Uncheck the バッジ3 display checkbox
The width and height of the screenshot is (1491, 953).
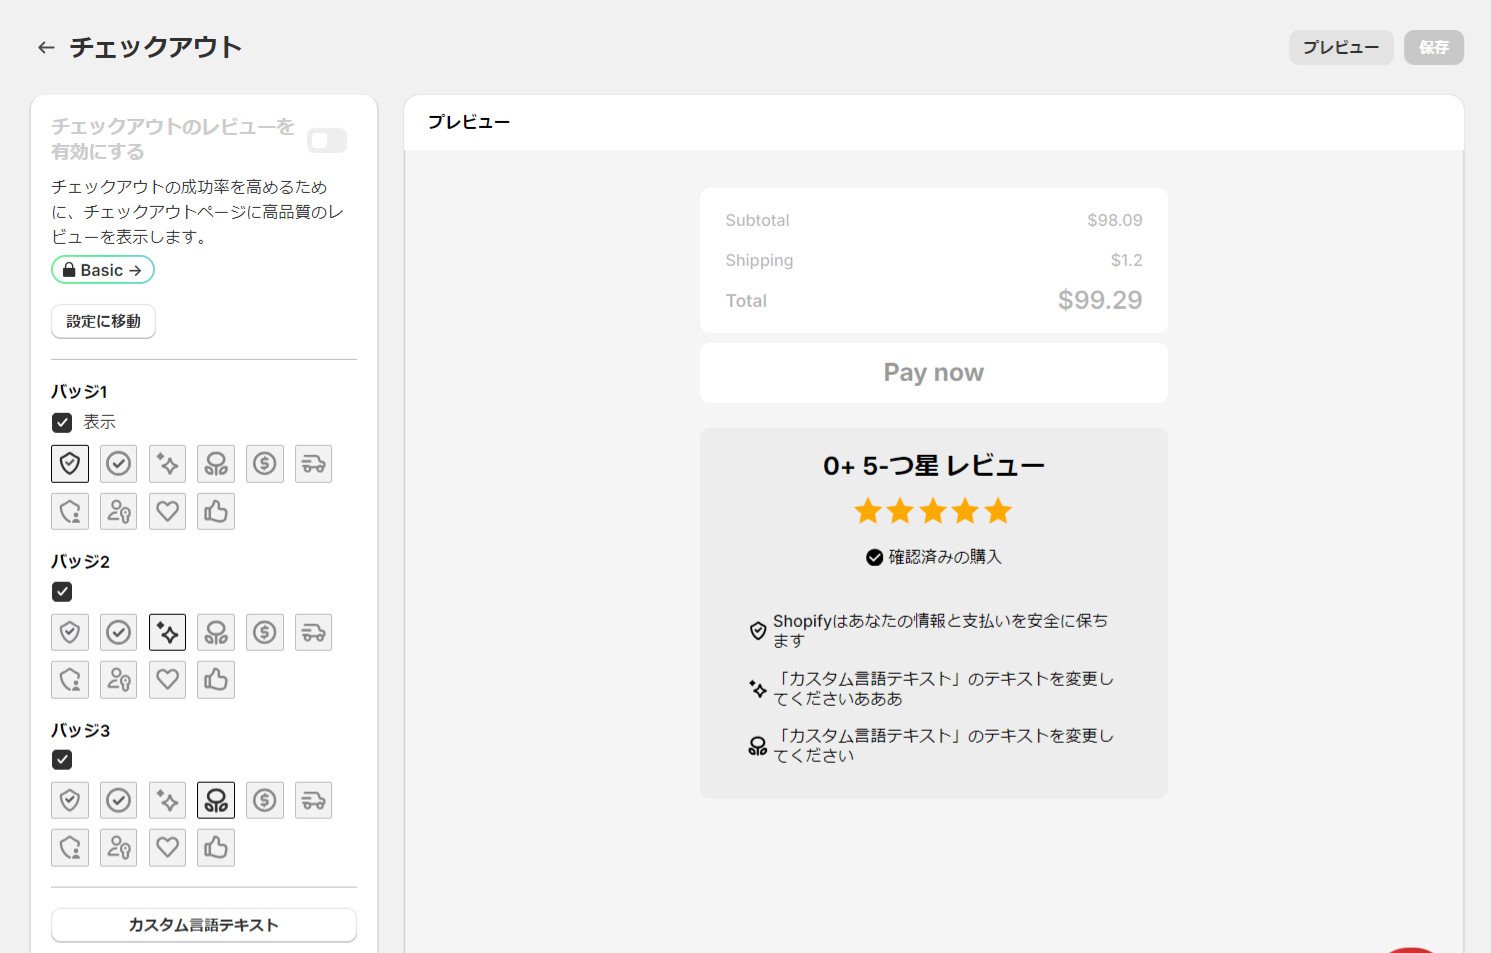[62, 760]
